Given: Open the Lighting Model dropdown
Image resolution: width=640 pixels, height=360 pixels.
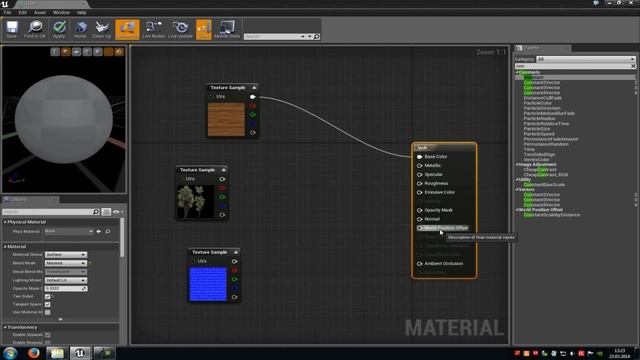Looking at the screenshot, I should [x=66, y=280].
